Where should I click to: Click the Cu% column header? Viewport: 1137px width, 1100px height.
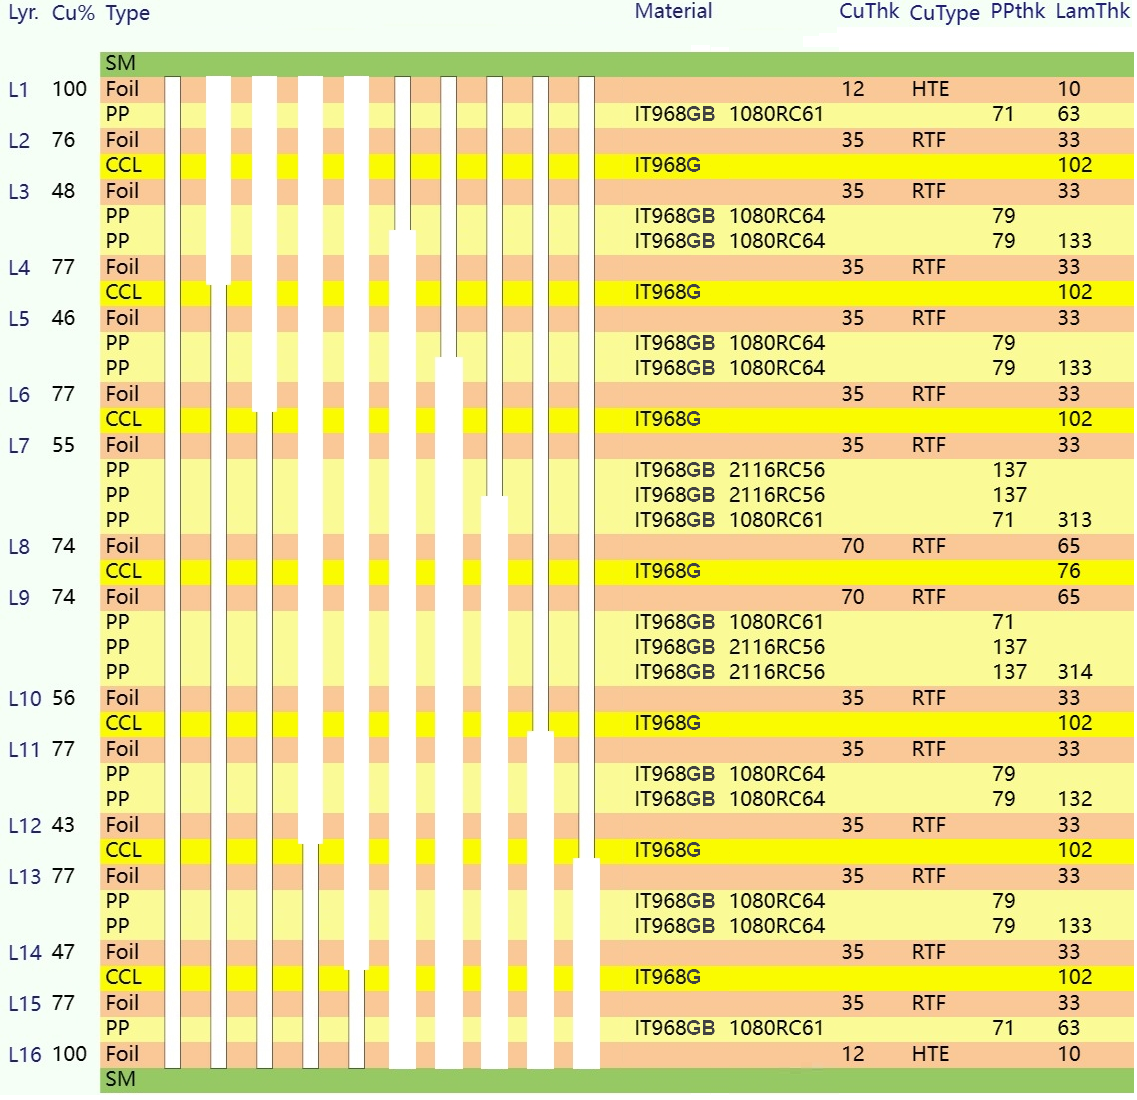[72, 14]
